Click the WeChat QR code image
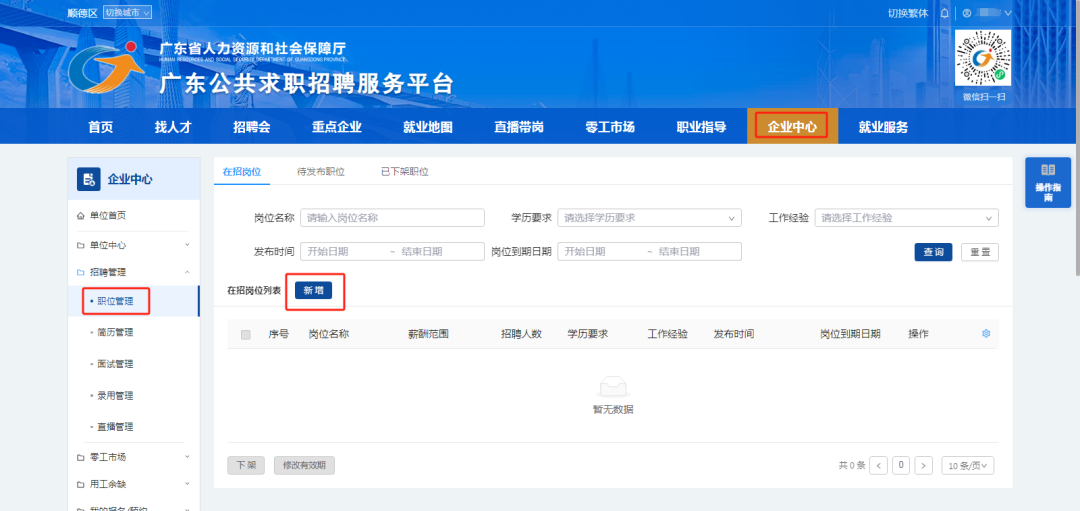This screenshot has width=1080, height=511. coord(982,59)
